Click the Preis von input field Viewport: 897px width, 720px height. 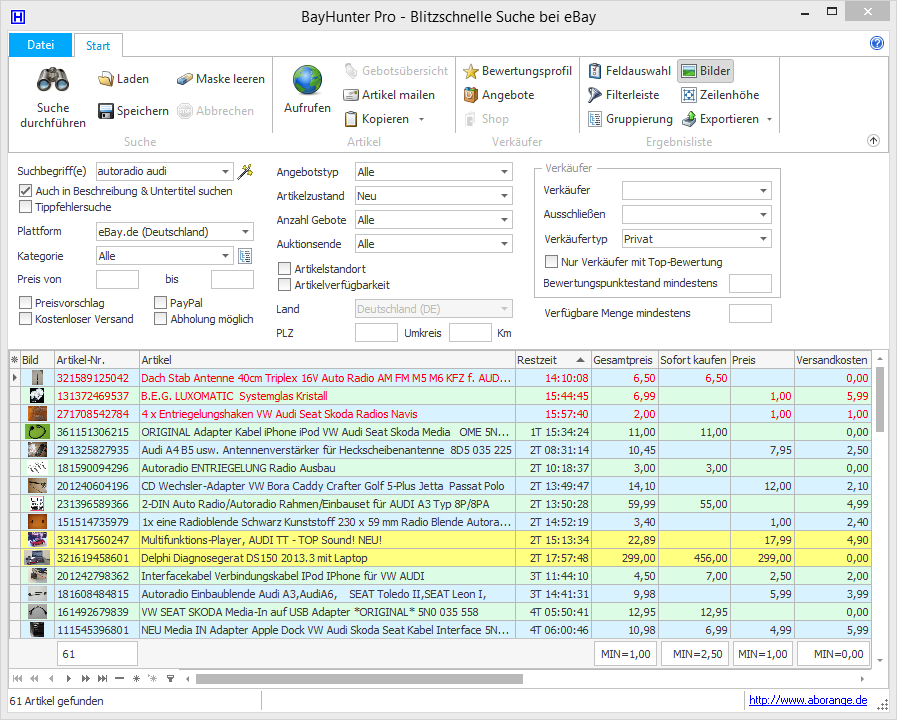click(117, 280)
